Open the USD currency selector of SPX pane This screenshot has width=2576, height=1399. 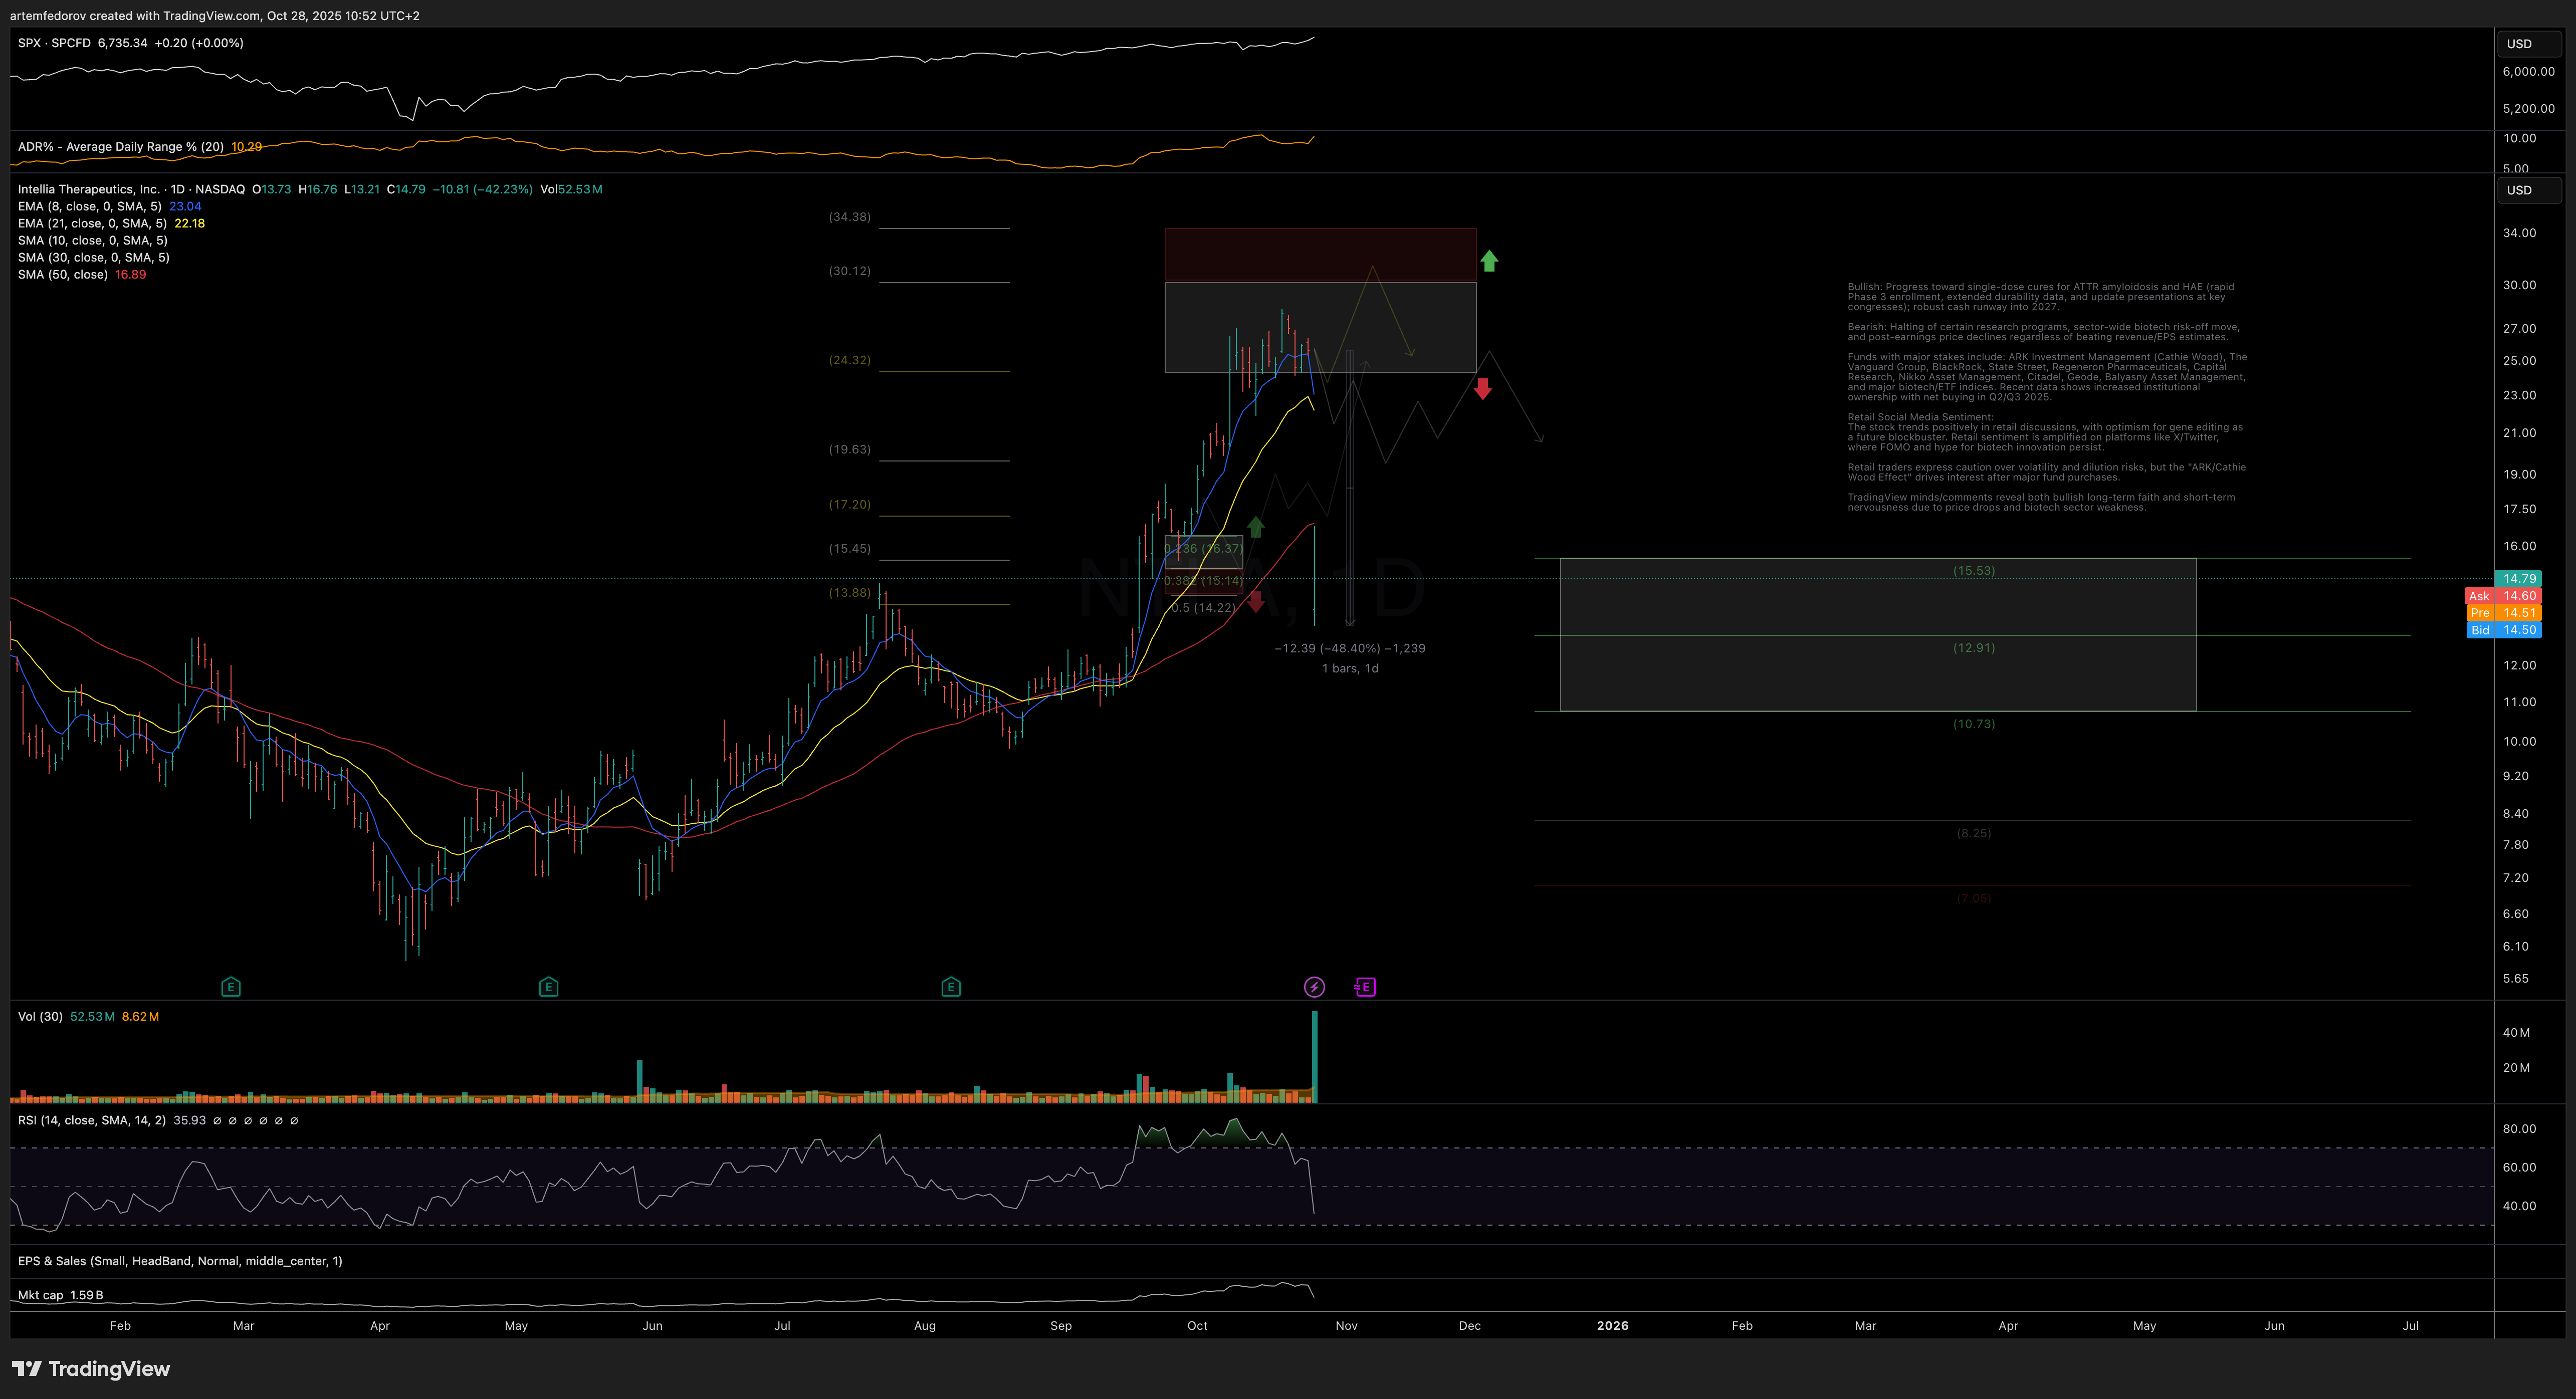(2530, 43)
